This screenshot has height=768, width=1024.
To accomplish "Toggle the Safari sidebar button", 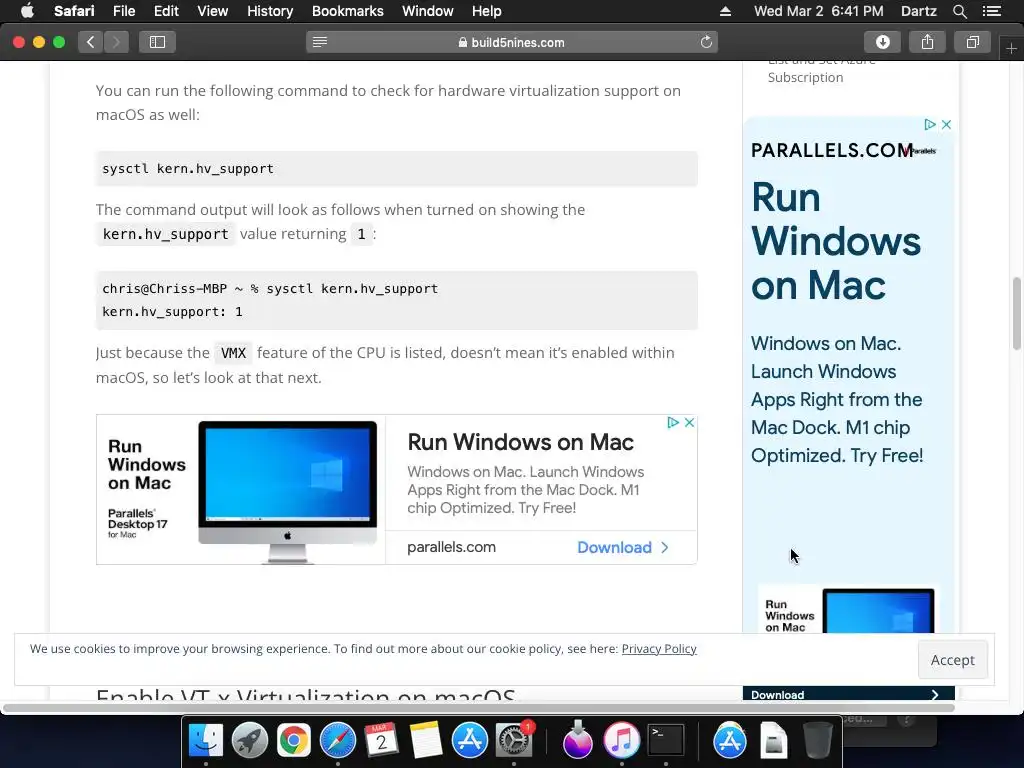I will [x=157, y=42].
